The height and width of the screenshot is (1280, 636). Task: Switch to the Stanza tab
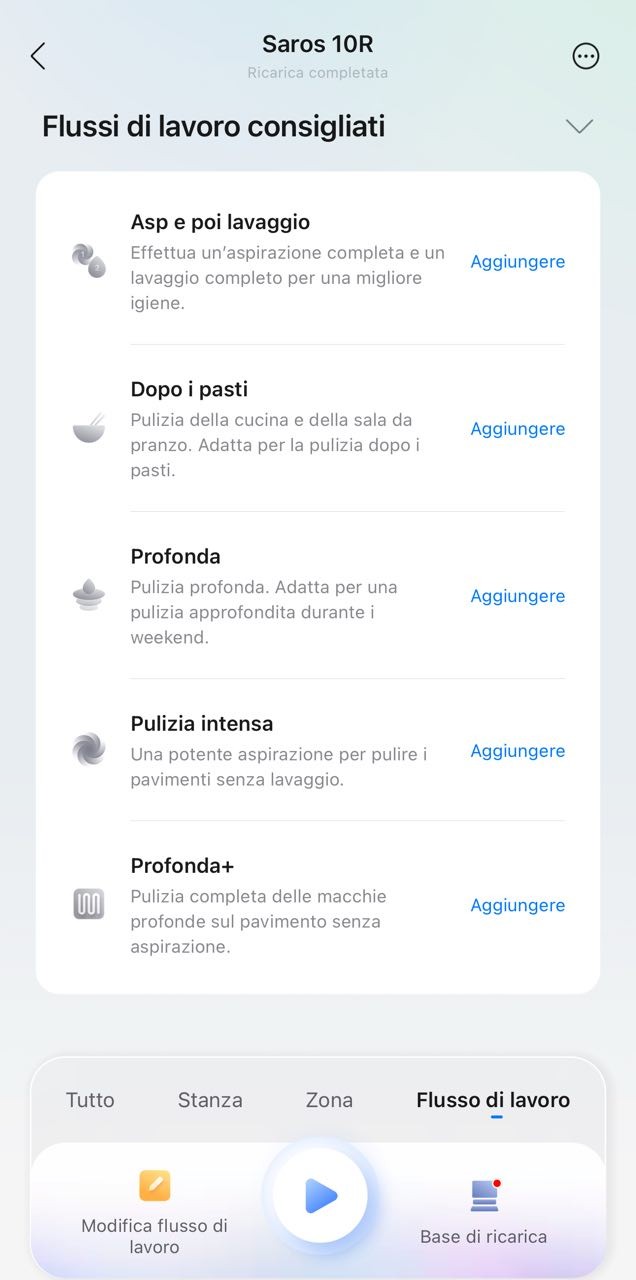click(x=210, y=1100)
